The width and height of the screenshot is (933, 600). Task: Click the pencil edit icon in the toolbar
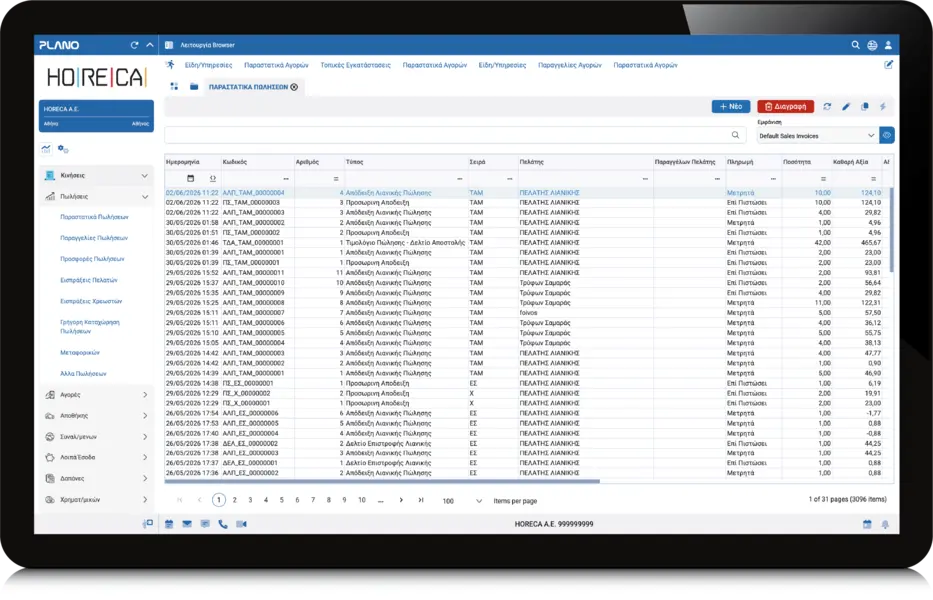[846, 107]
